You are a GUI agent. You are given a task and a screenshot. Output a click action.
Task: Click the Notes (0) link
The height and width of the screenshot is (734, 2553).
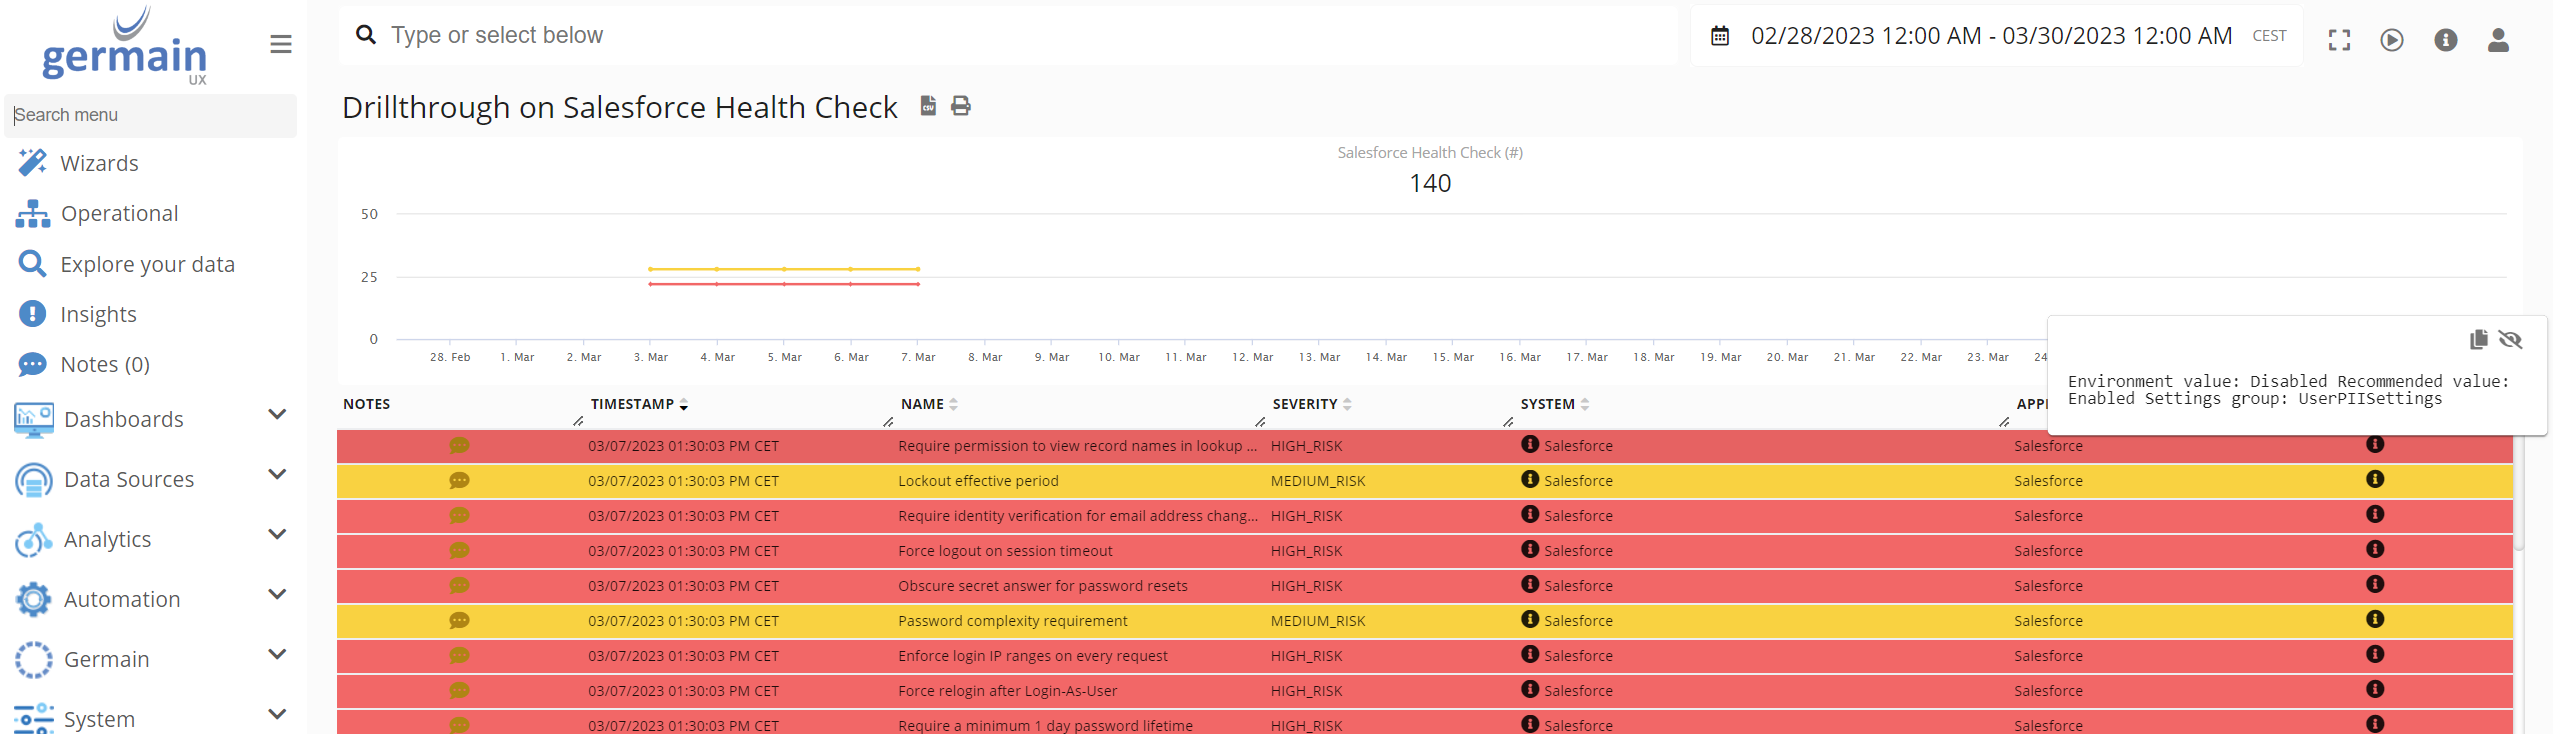coord(105,364)
